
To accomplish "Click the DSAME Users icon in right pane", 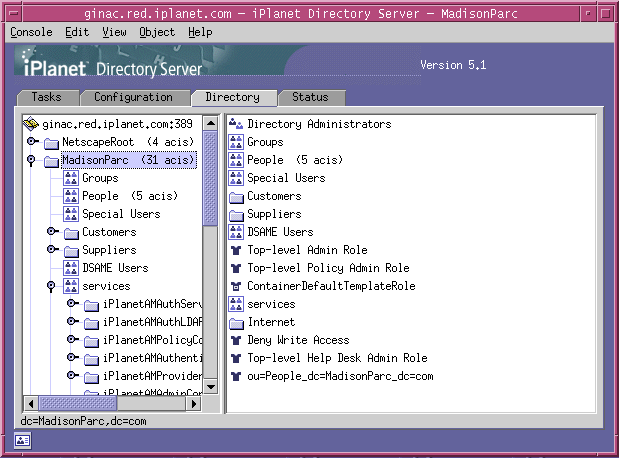I will coord(236,232).
